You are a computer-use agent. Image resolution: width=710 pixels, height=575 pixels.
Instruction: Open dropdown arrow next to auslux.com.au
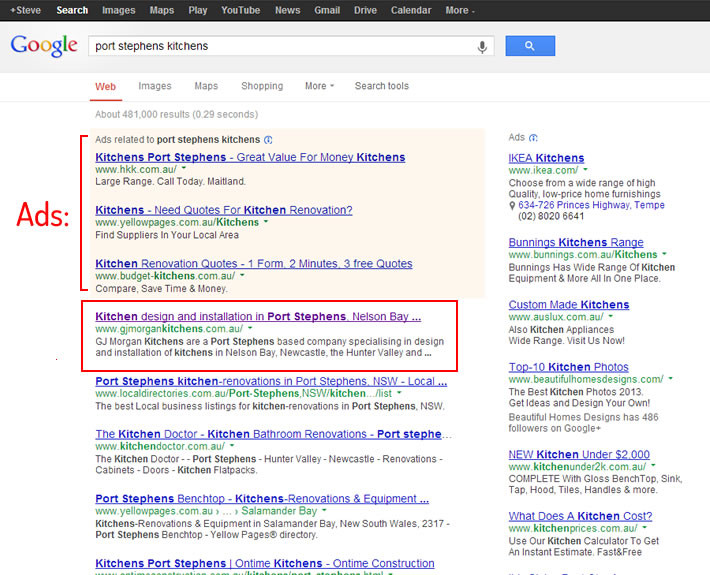(611, 316)
